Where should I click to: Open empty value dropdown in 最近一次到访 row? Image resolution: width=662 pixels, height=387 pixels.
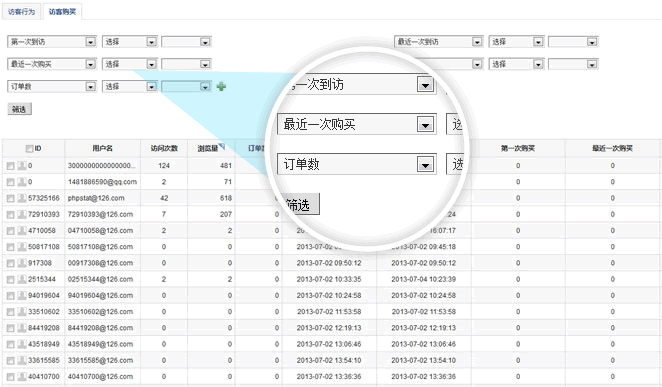point(573,42)
